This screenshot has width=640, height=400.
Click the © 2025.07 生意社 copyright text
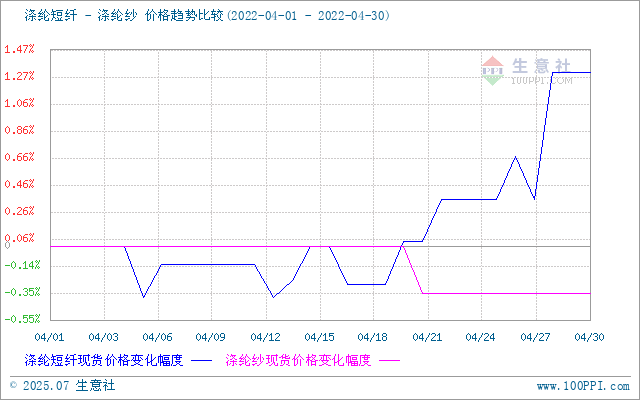click(x=62, y=386)
